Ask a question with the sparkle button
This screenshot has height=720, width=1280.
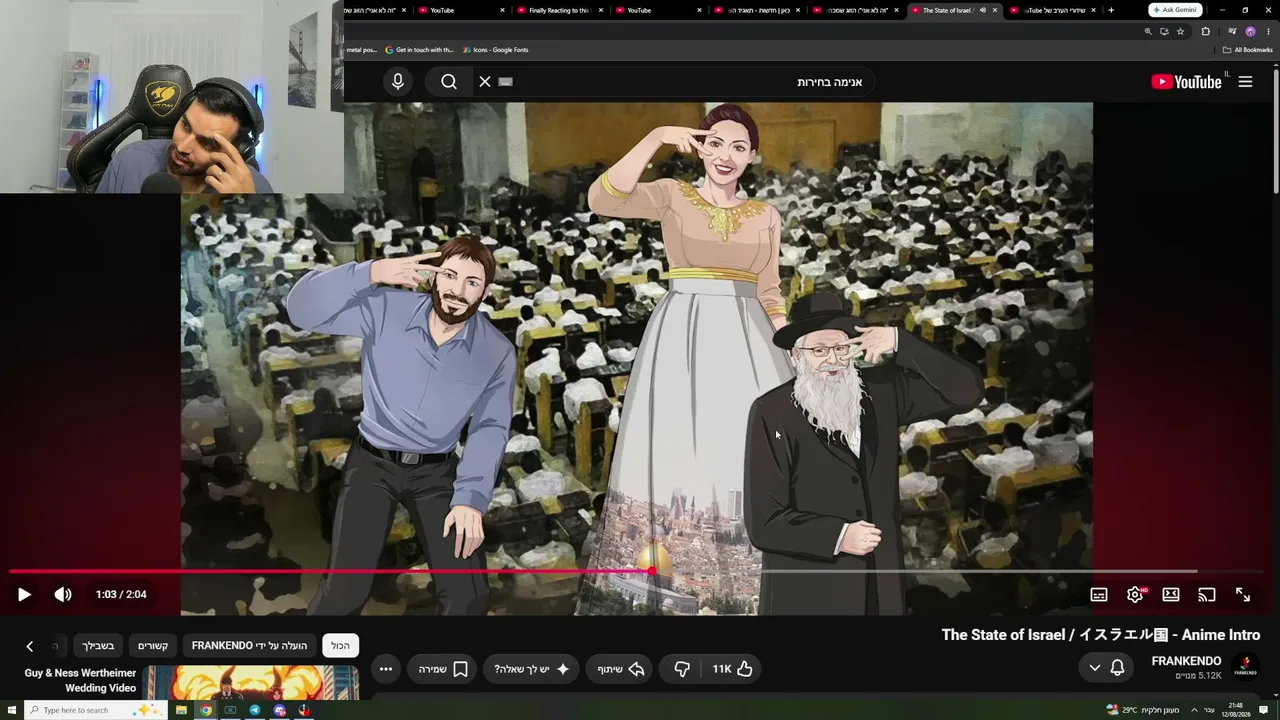tap(532, 669)
